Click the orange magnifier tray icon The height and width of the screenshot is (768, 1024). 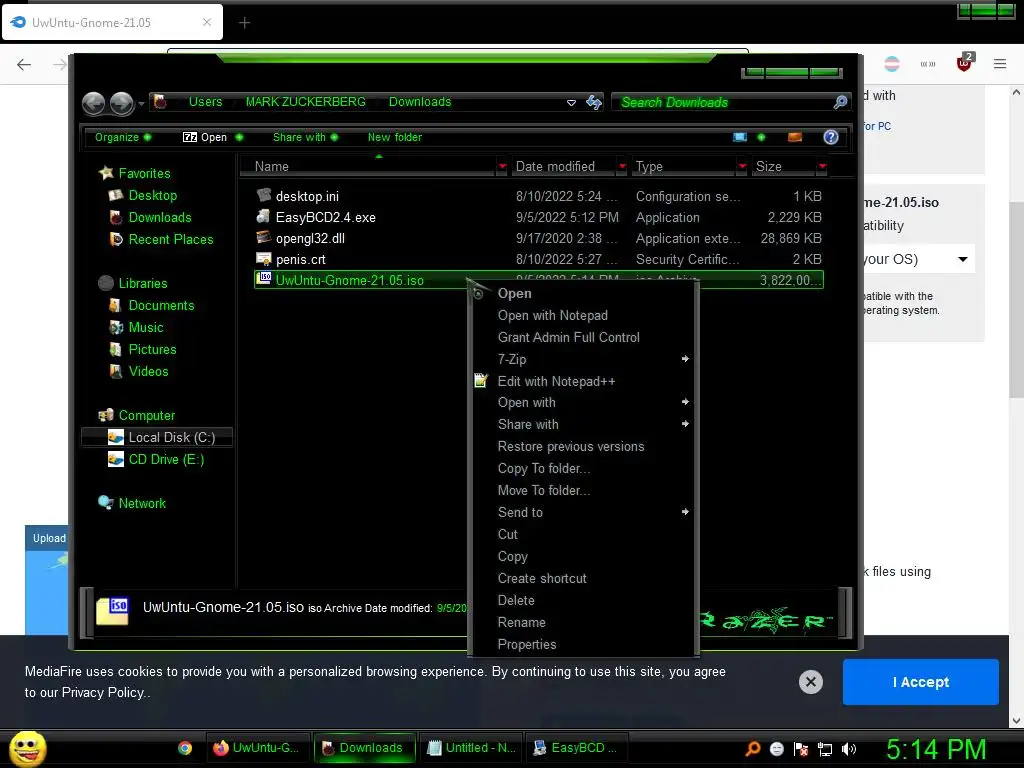[x=752, y=749]
